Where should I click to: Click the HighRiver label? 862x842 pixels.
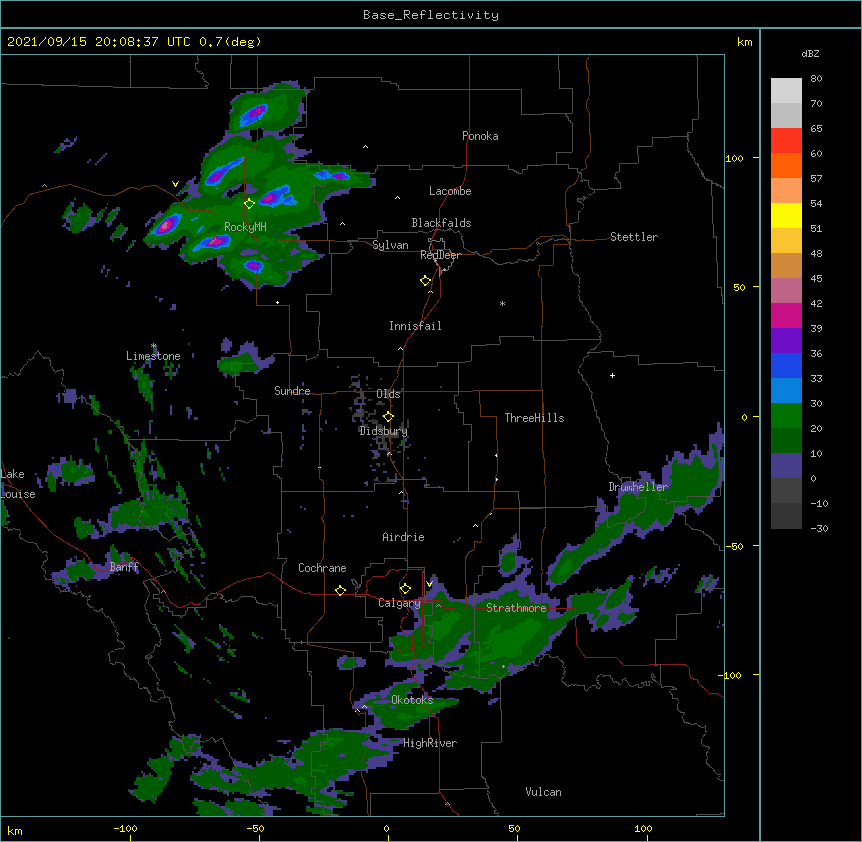click(430, 743)
